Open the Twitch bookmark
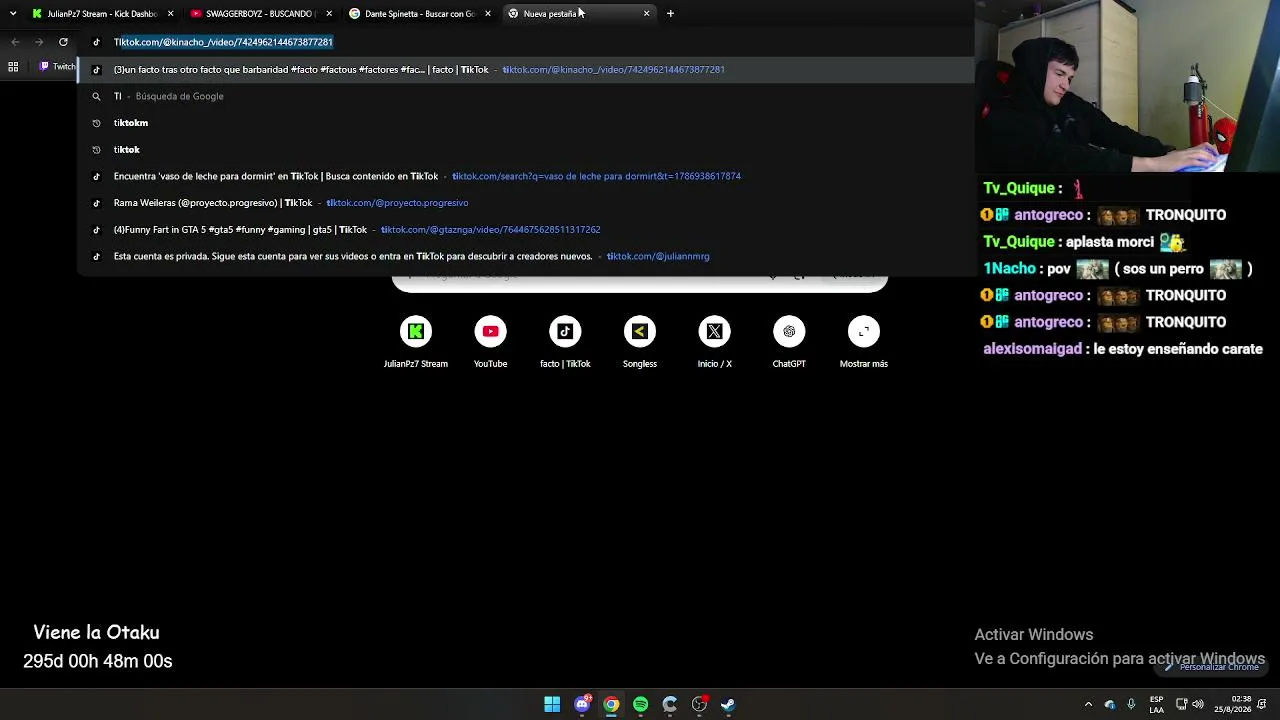1280x720 pixels. pos(58,67)
